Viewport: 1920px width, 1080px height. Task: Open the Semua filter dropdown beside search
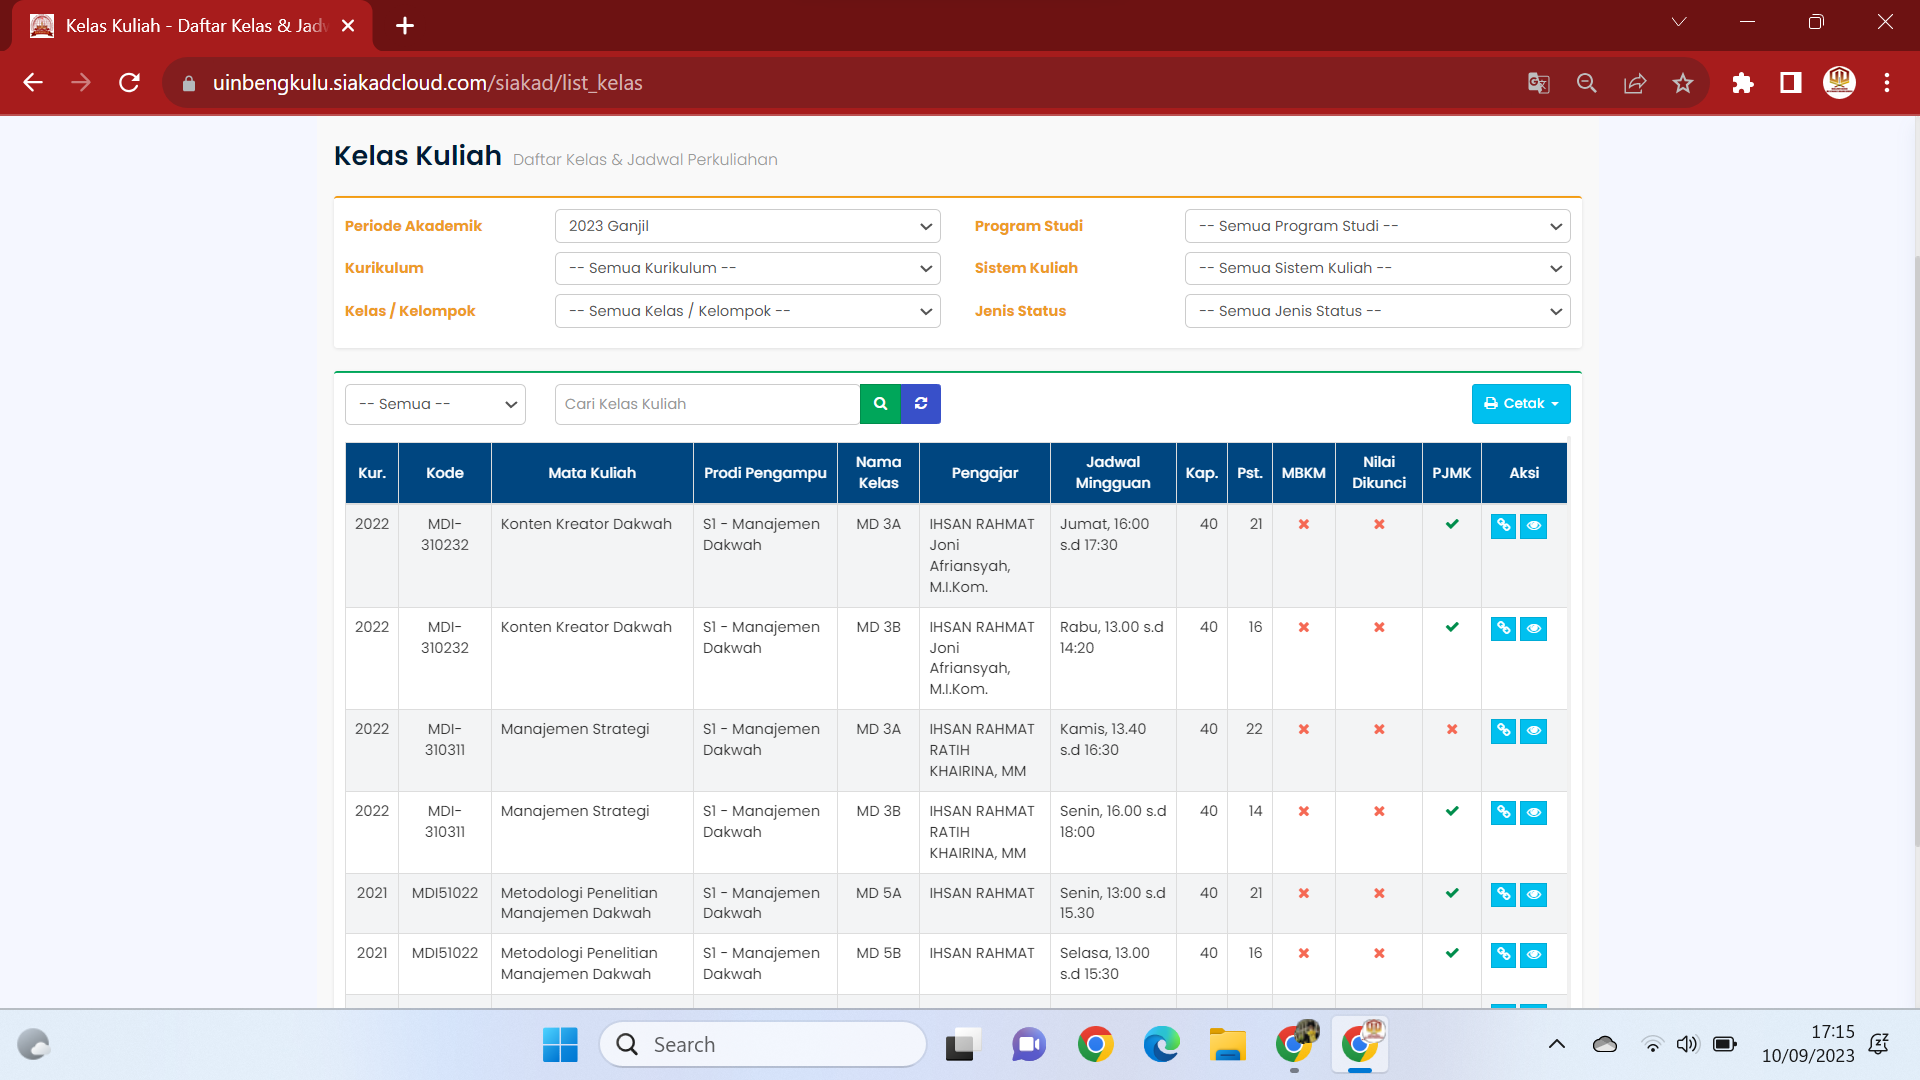point(435,404)
